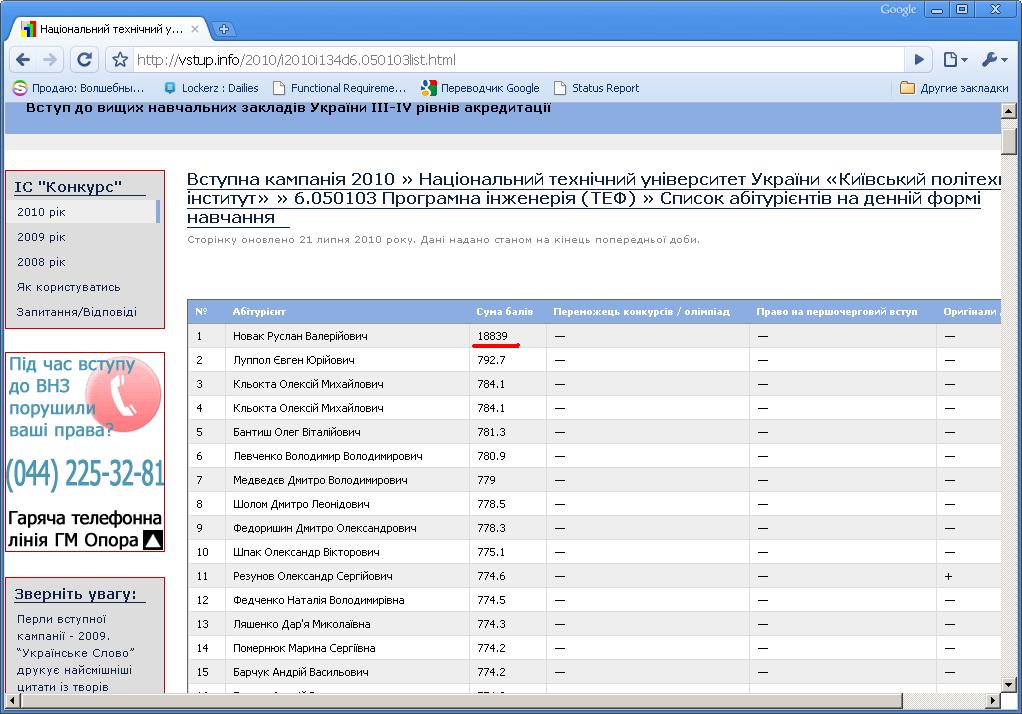The height and width of the screenshot is (714, 1022).
Task: Open the wrench settings menu dropdown
Action: [994, 60]
